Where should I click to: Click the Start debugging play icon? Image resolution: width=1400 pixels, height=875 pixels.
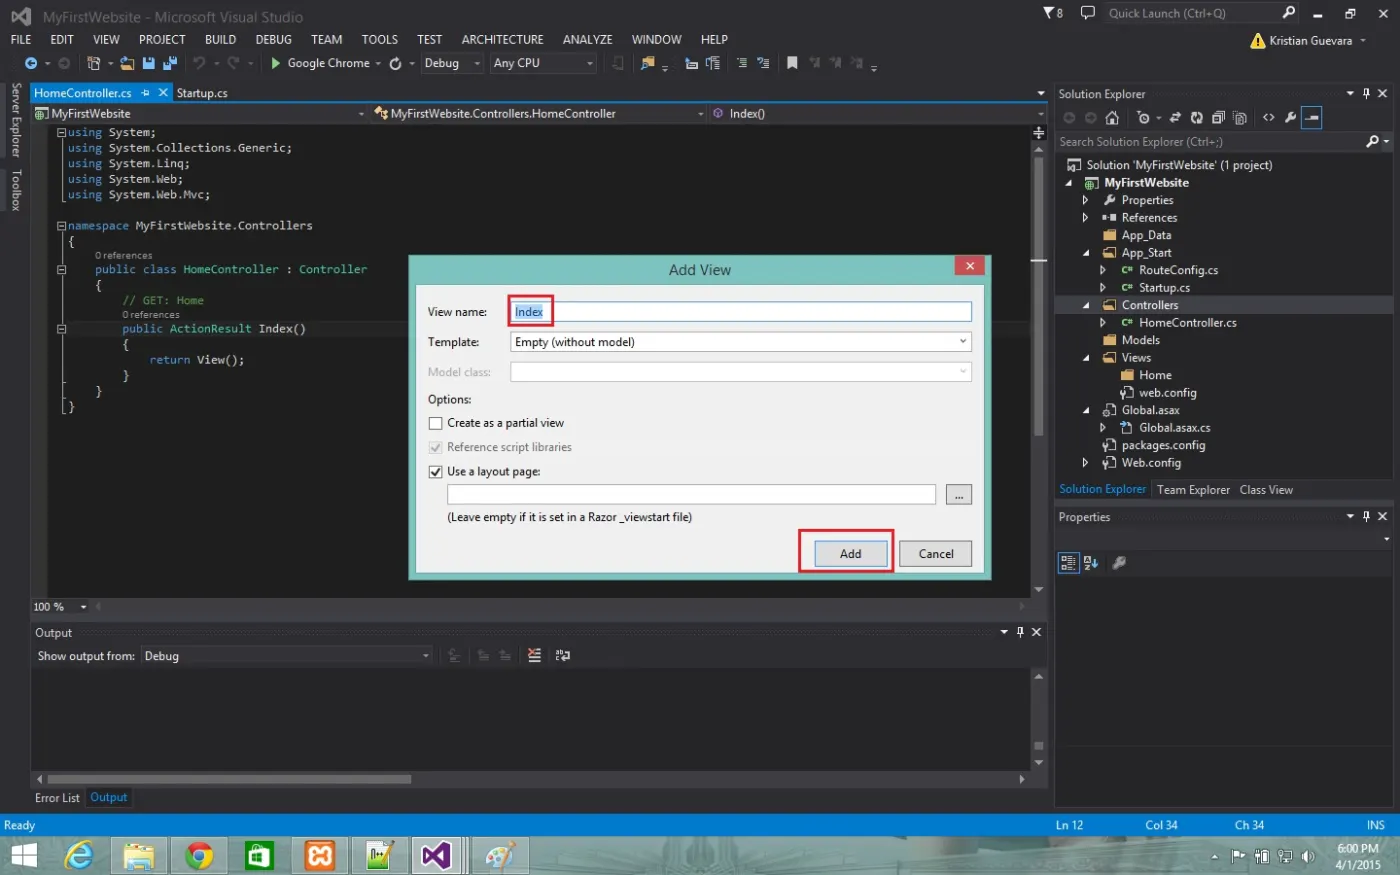[x=276, y=63]
